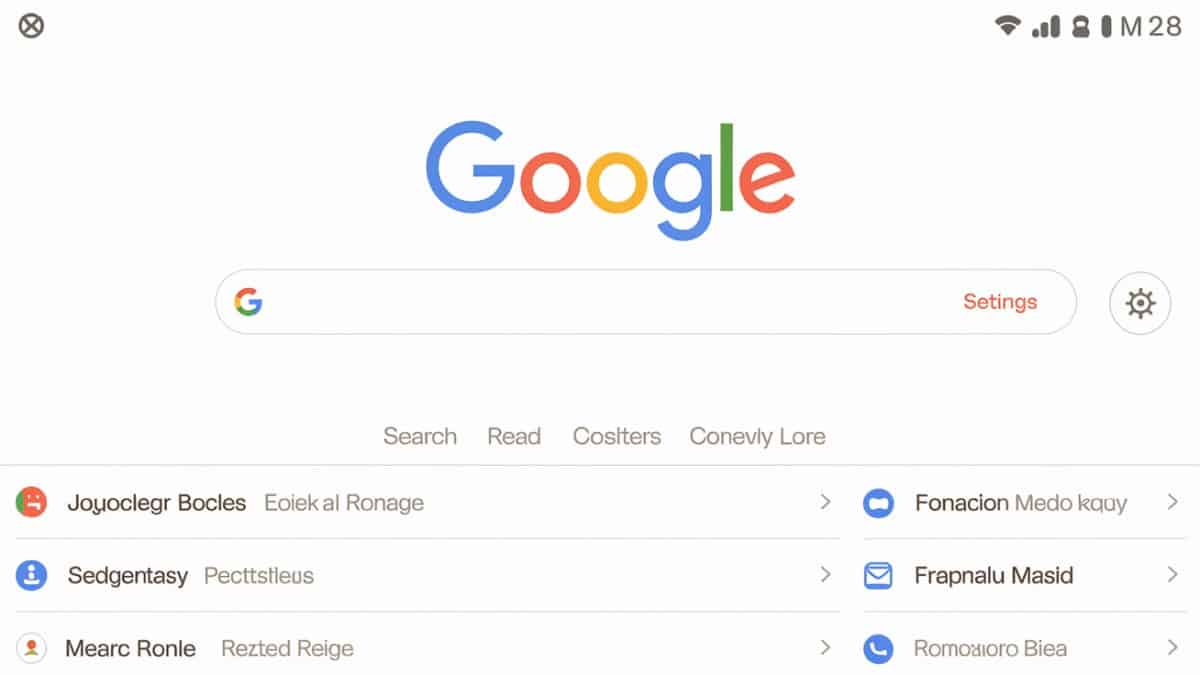Open the Coslters tab

click(x=616, y=437)
